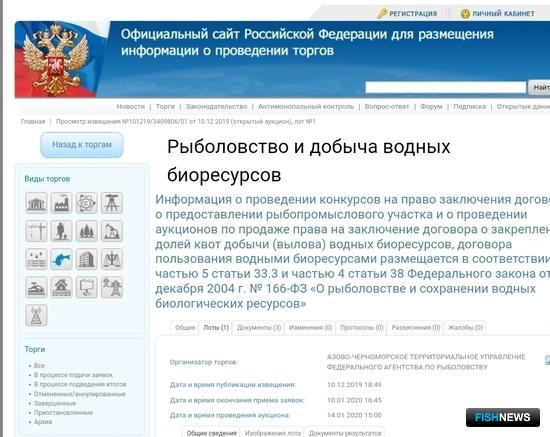Click the Russian coat of arms logo
Viewport: 550px width, 437px height.
pos(56,59)
